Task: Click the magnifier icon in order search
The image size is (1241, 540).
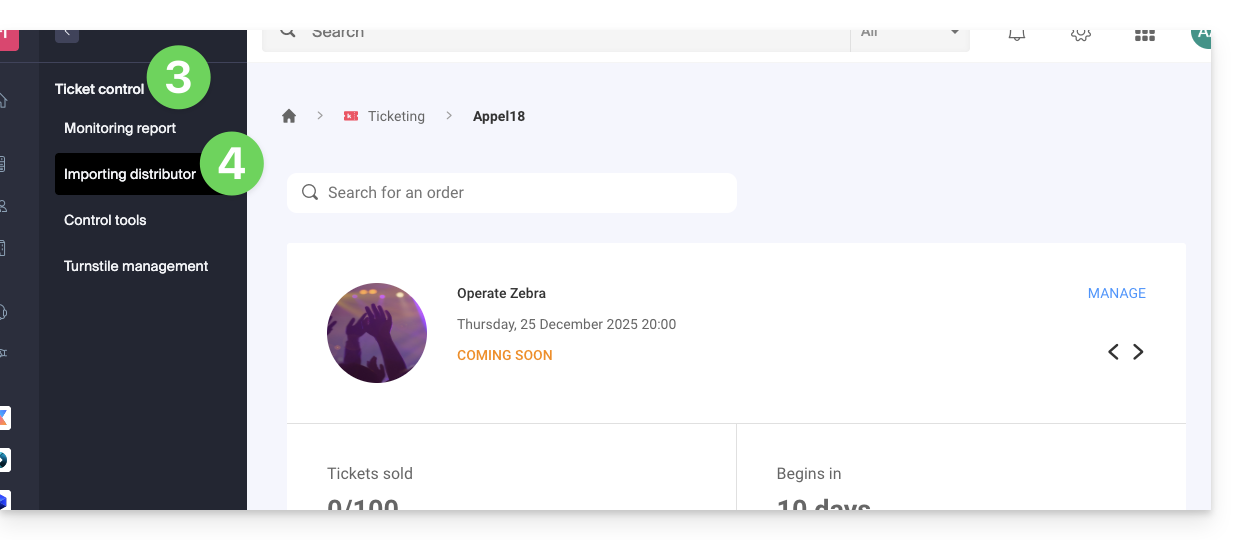Action: pyautogui.click(x=310, y=193)
